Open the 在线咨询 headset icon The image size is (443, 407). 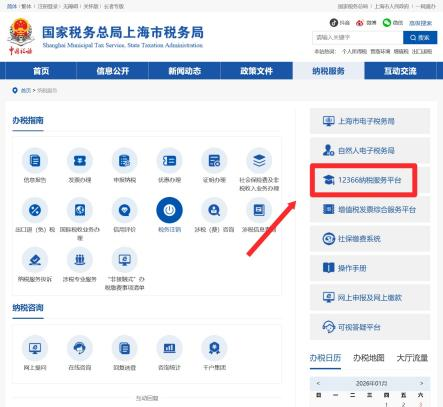coord(80,348)
